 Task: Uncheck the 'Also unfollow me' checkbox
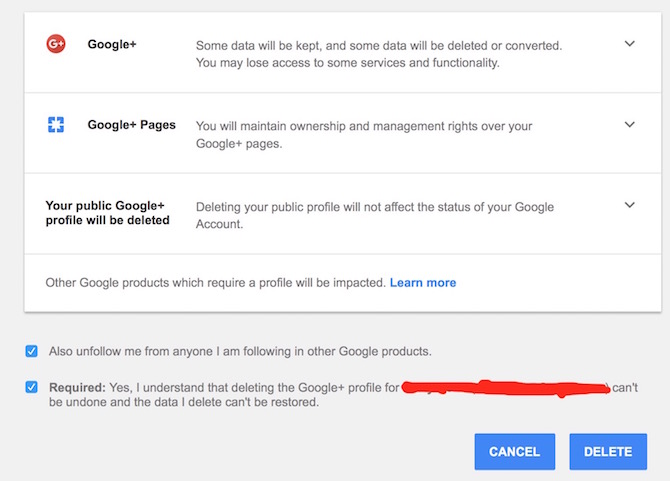coord(32,351)
